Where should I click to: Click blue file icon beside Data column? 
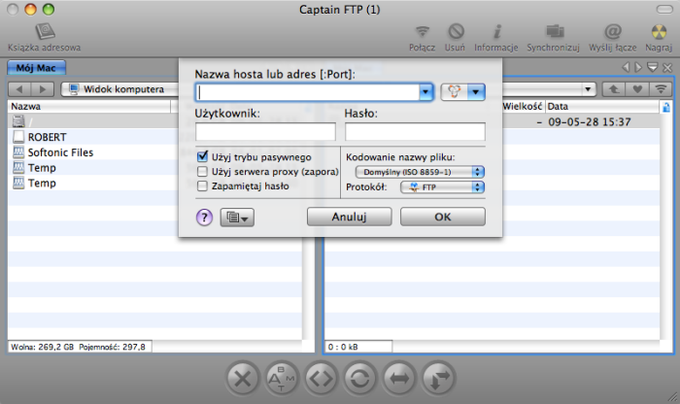pos(666,107)
